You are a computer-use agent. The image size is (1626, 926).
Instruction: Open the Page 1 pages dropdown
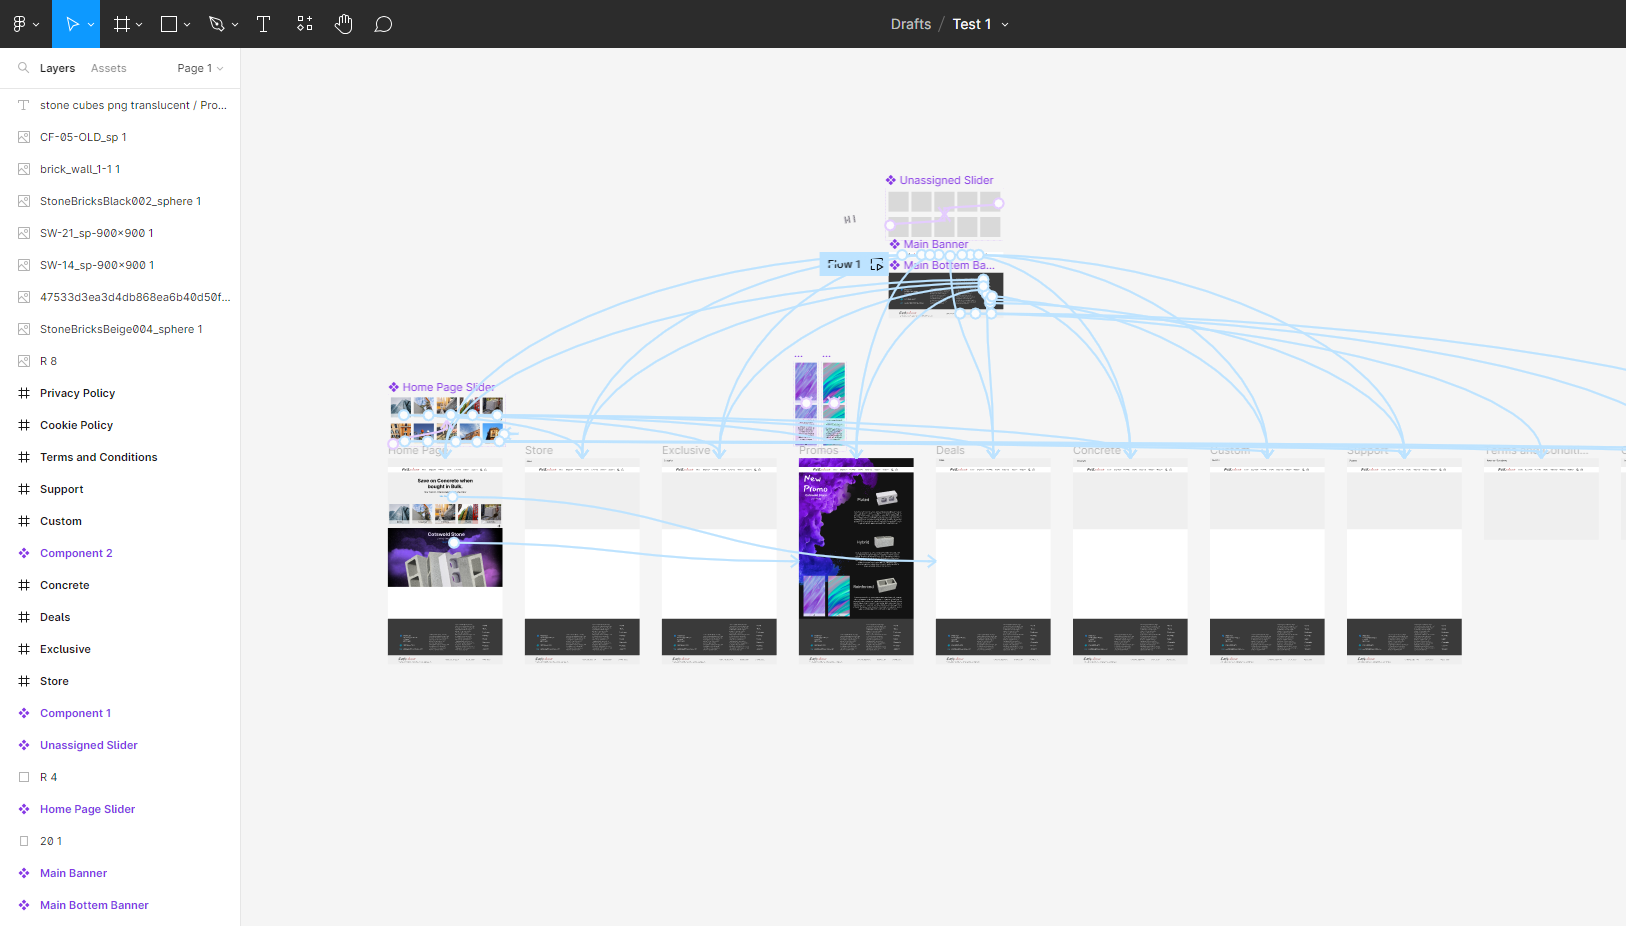pyautogui.click(x=200, y=68)
